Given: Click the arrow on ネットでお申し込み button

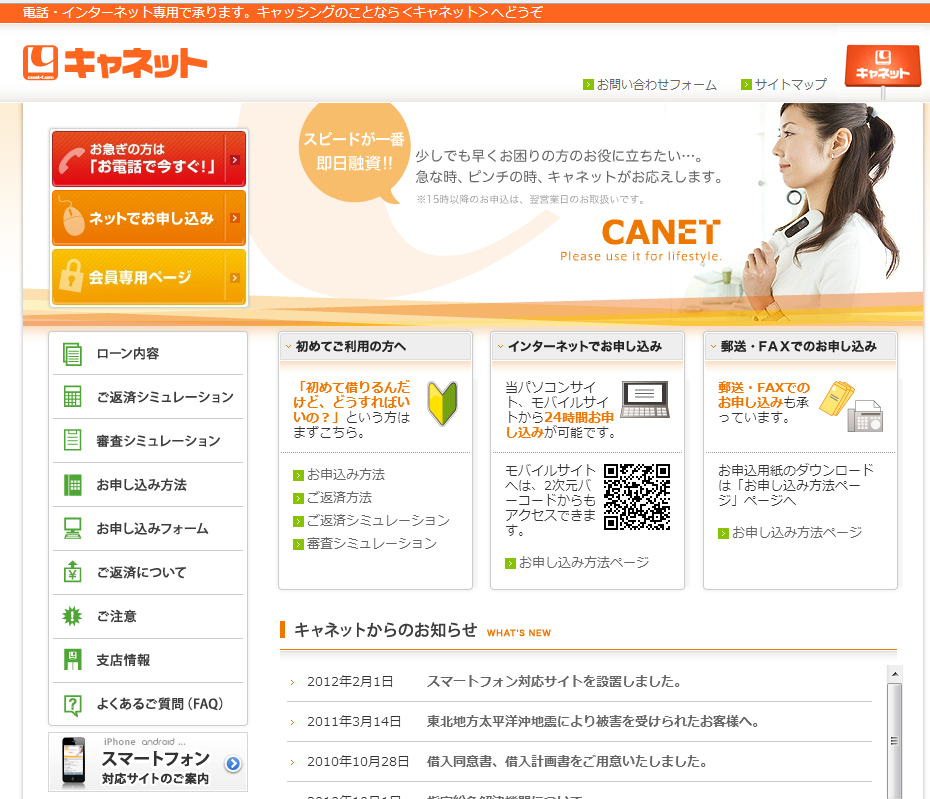Looking at the screenshot, I should tap(235, 218).
